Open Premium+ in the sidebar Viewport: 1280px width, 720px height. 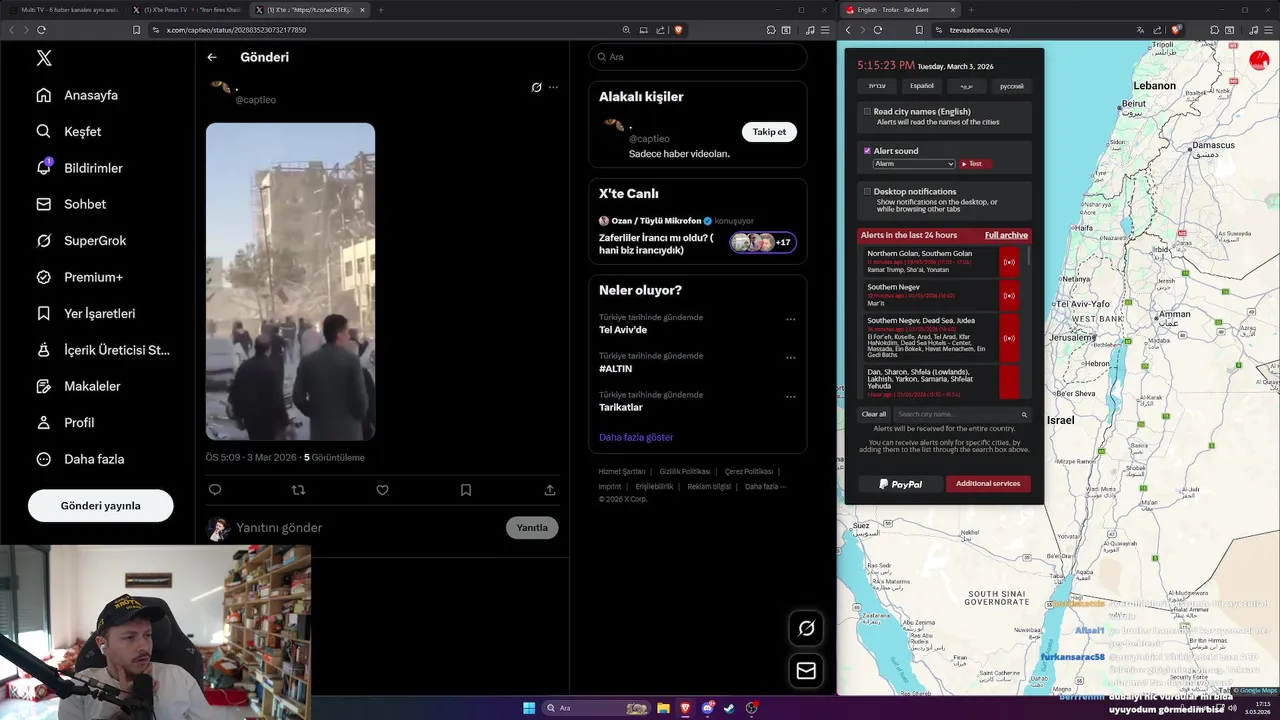pos(79,277)
